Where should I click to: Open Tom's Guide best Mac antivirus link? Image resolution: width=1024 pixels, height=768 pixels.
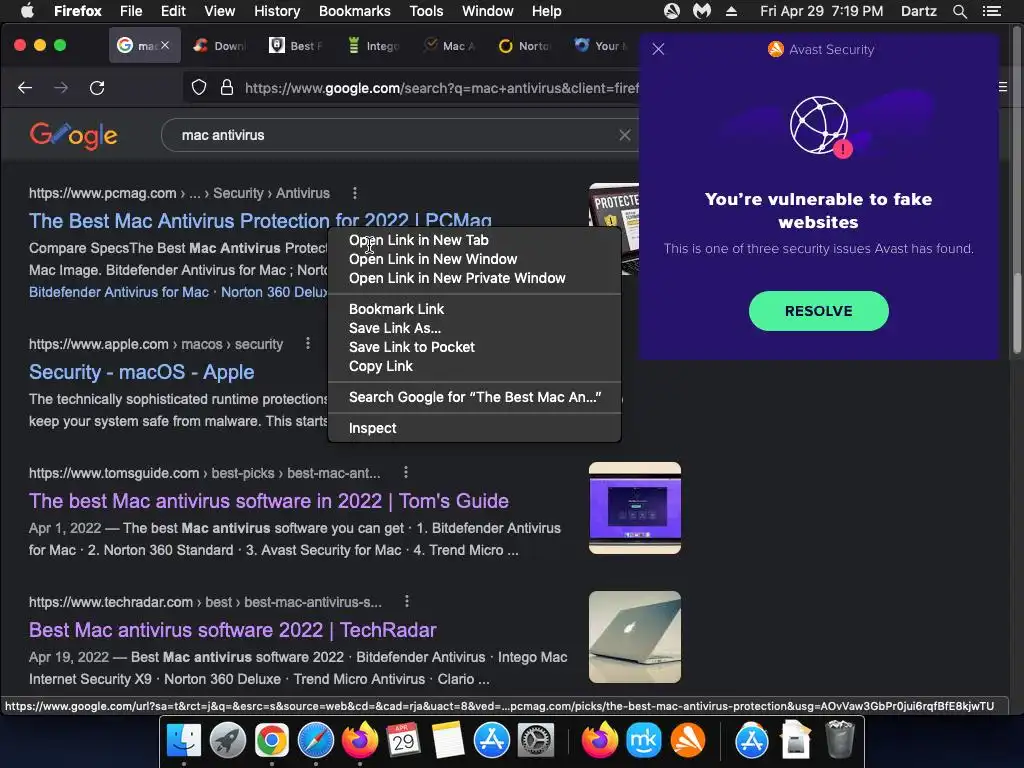[x=268, y=501]
